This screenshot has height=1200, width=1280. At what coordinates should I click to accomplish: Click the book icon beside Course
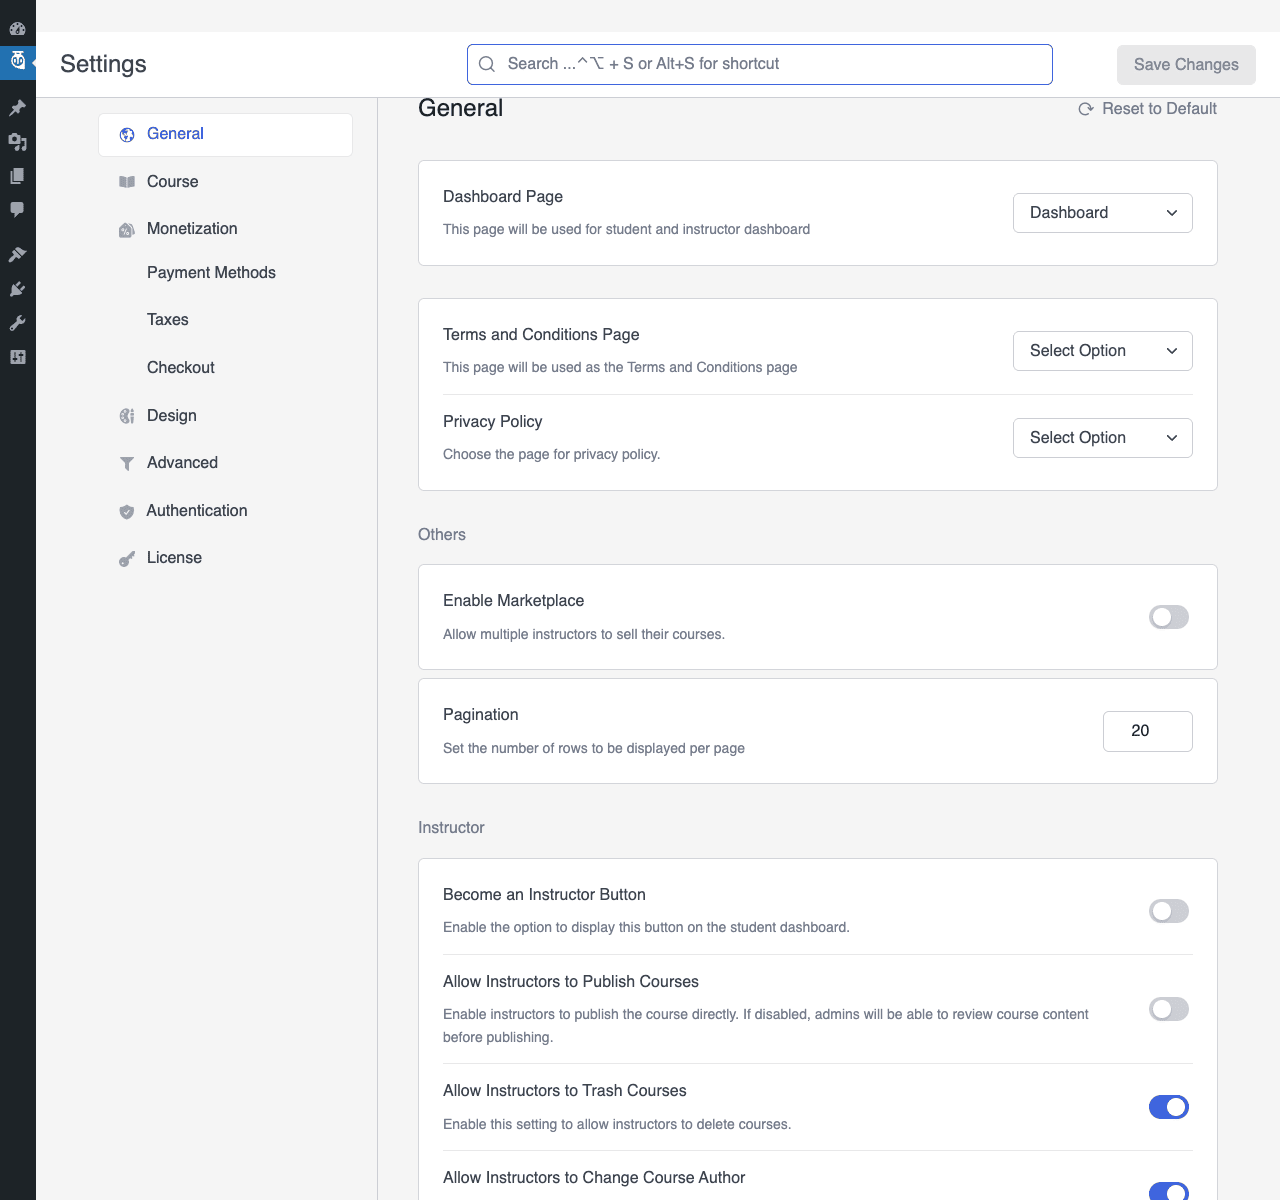click(127, 182)
